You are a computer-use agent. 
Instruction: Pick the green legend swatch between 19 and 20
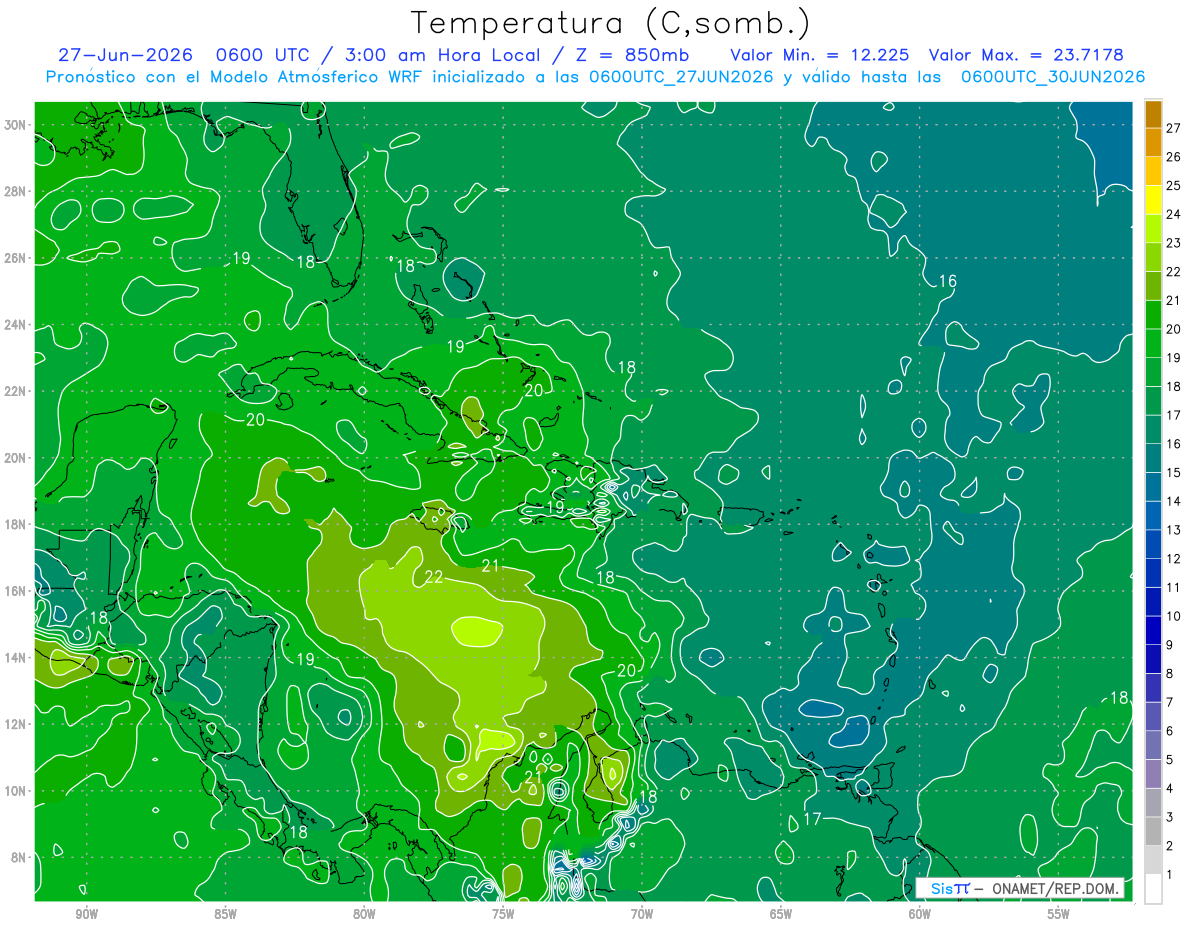[1153, 343]
